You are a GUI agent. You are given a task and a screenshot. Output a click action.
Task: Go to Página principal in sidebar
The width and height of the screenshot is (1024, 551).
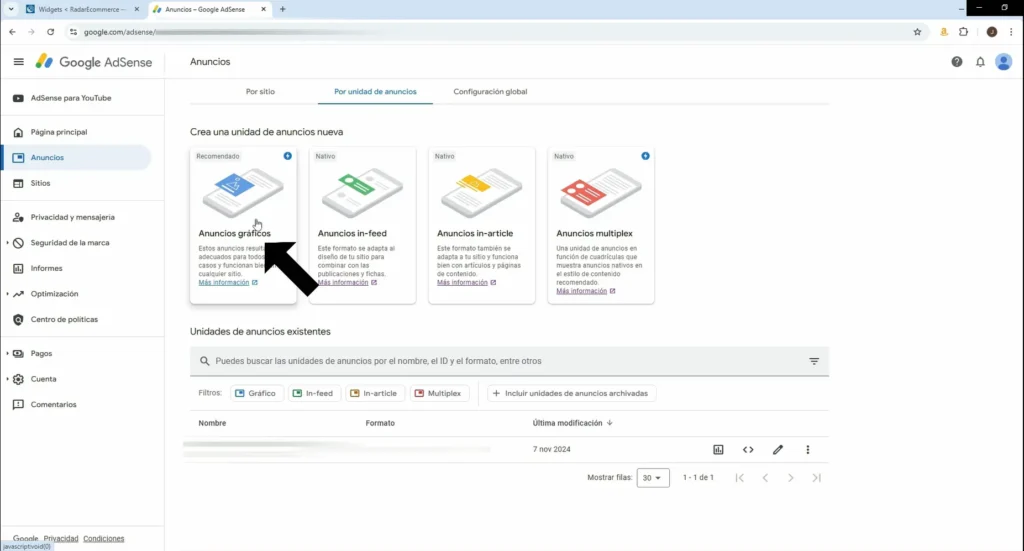(59, 132)
